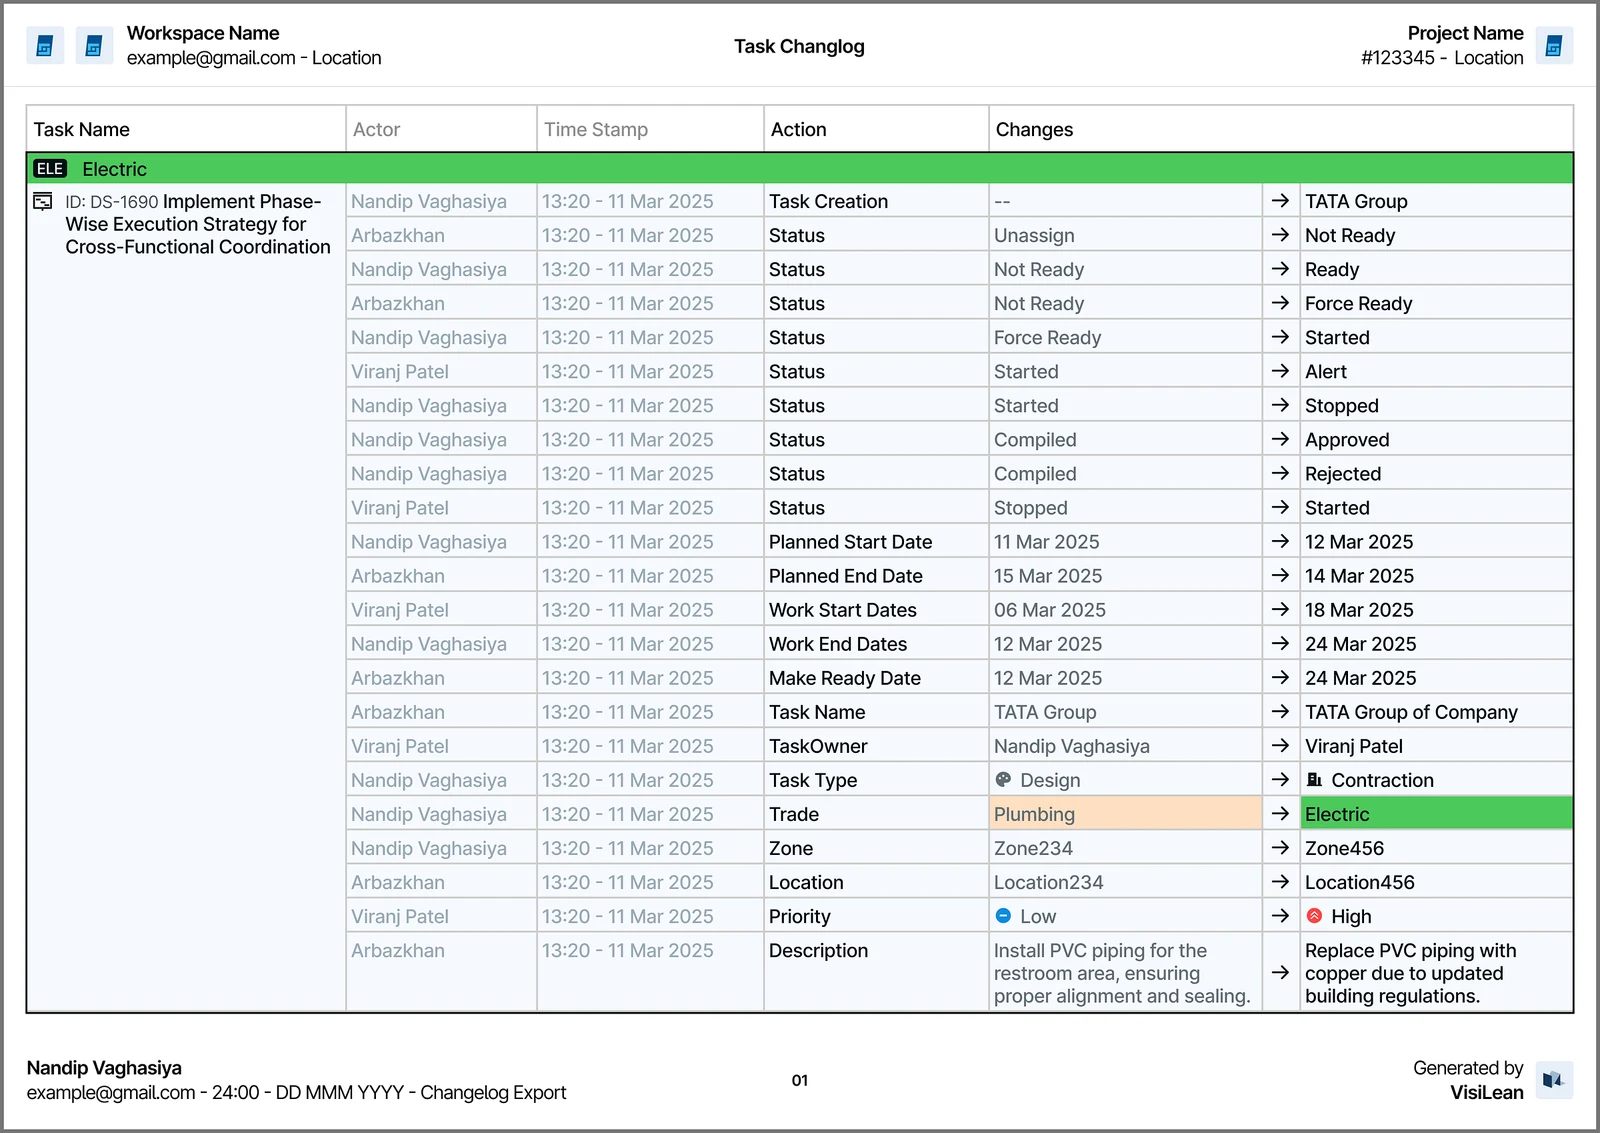This screenshot has height=1133, width=1600.
Task: Click the 'Rejected' status value
Action: [1343, 474]
